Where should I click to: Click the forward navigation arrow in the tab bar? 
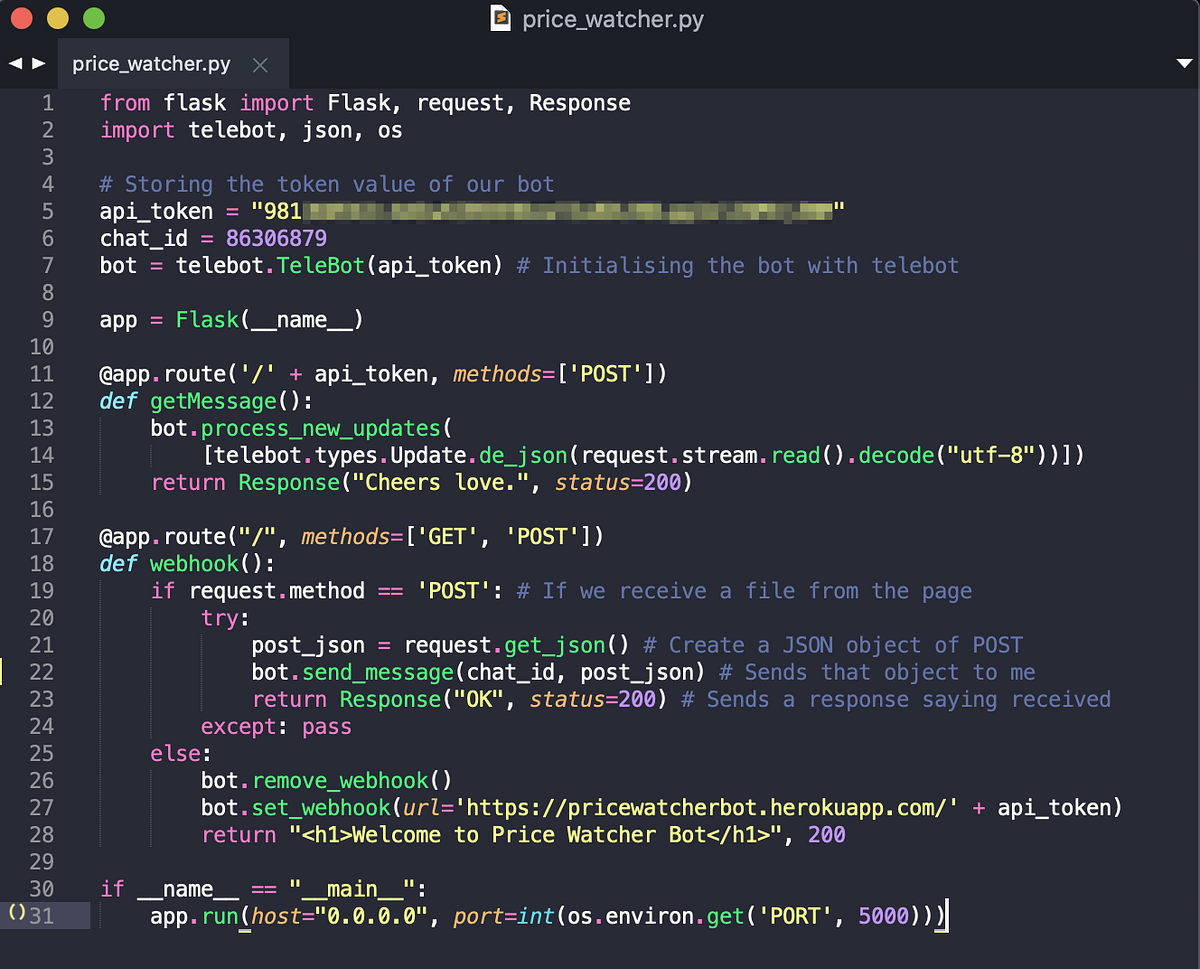click(x=38, y=62)
